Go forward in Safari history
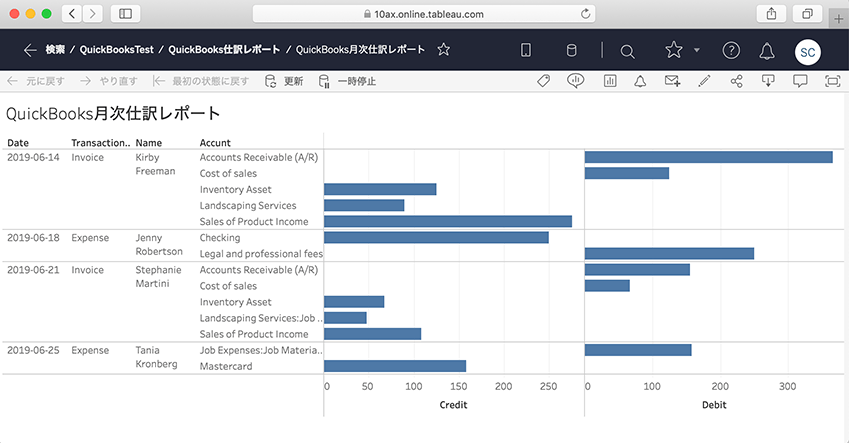 [x=93, y=14]
